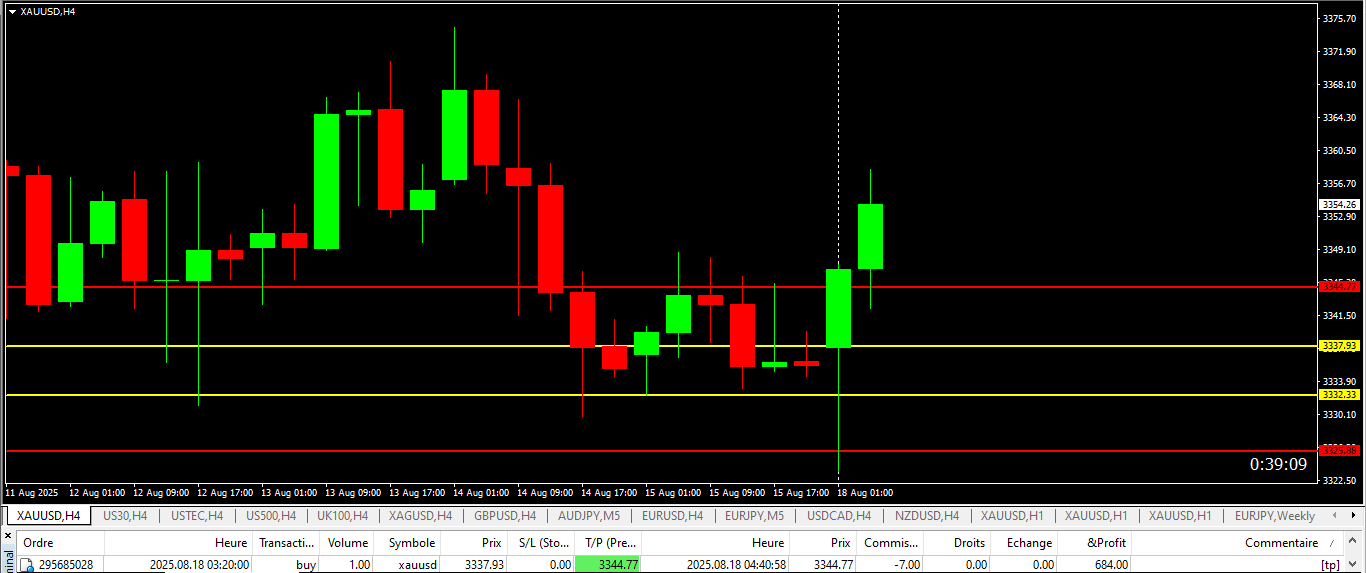Sort by the Volume column header
Screen dimensions: 1366x573
click(348, 543)
